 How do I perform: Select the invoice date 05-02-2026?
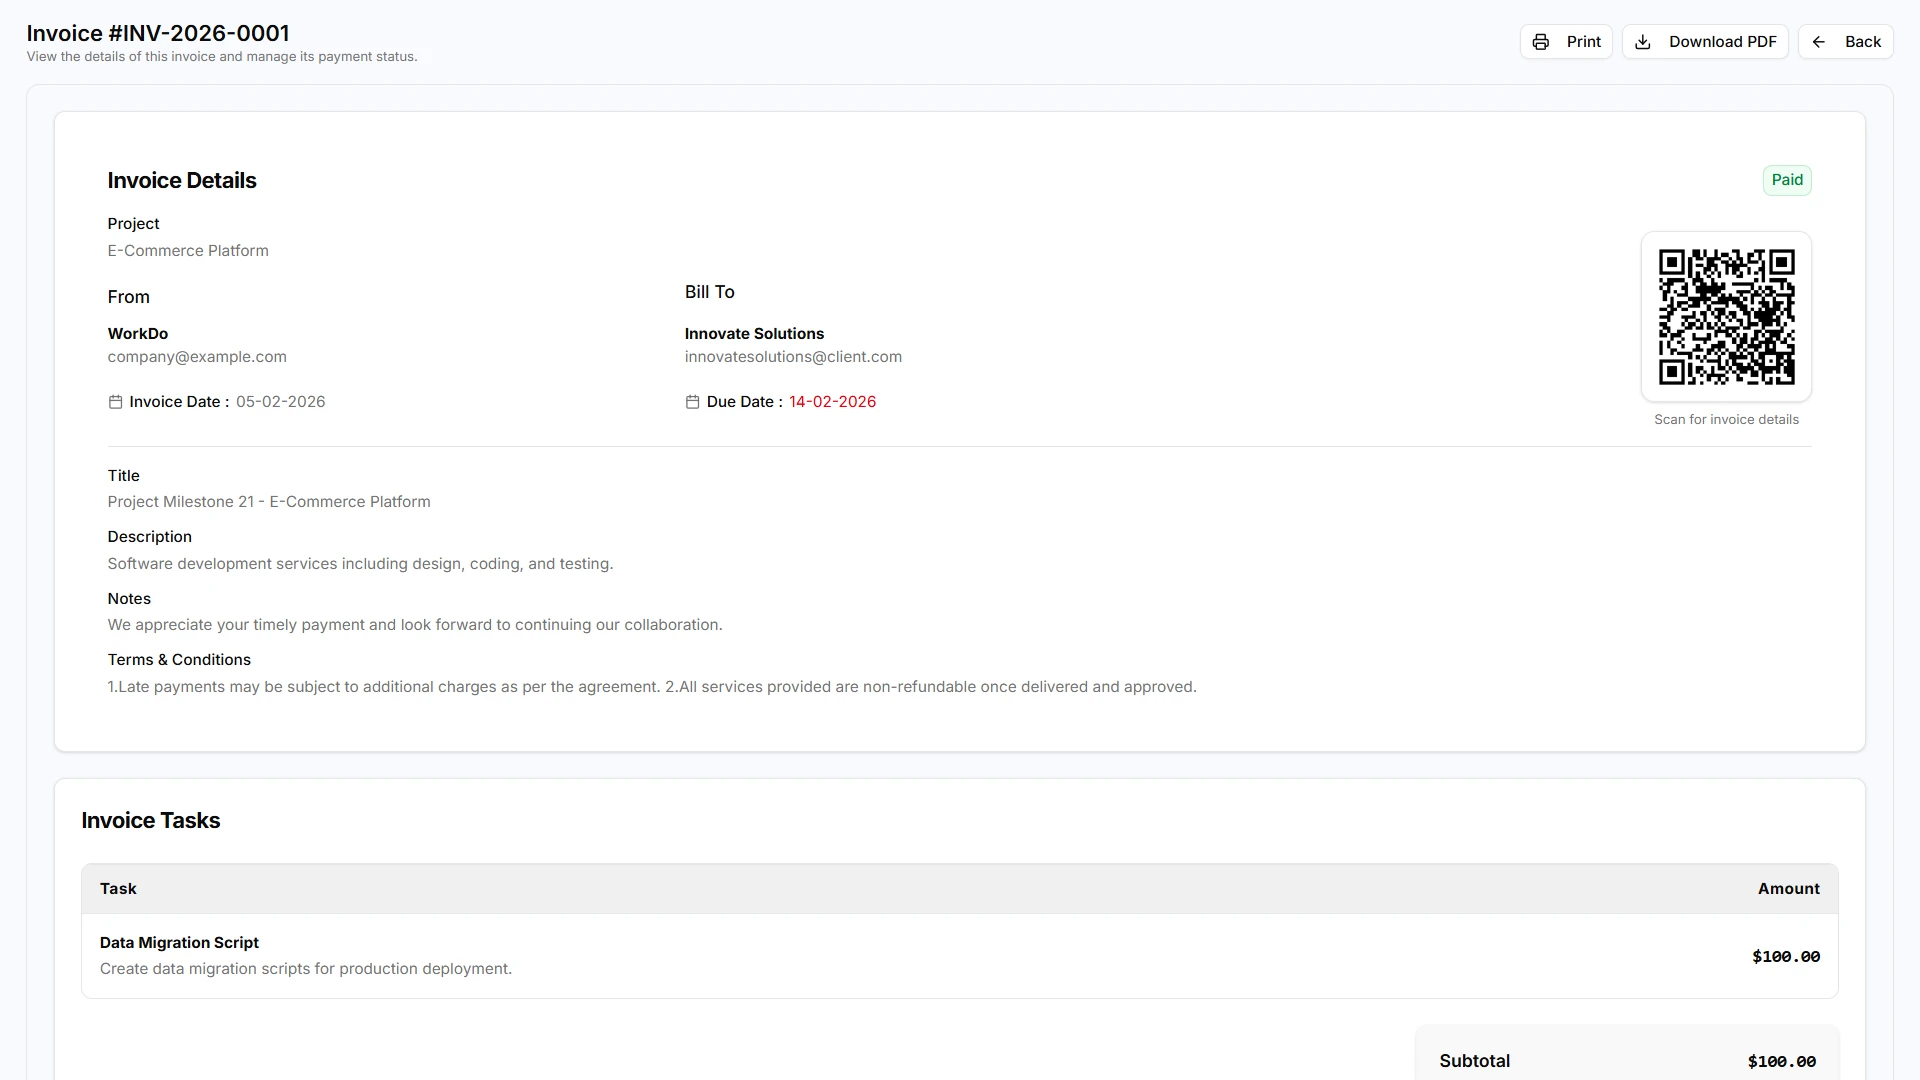tap(280, 402)
